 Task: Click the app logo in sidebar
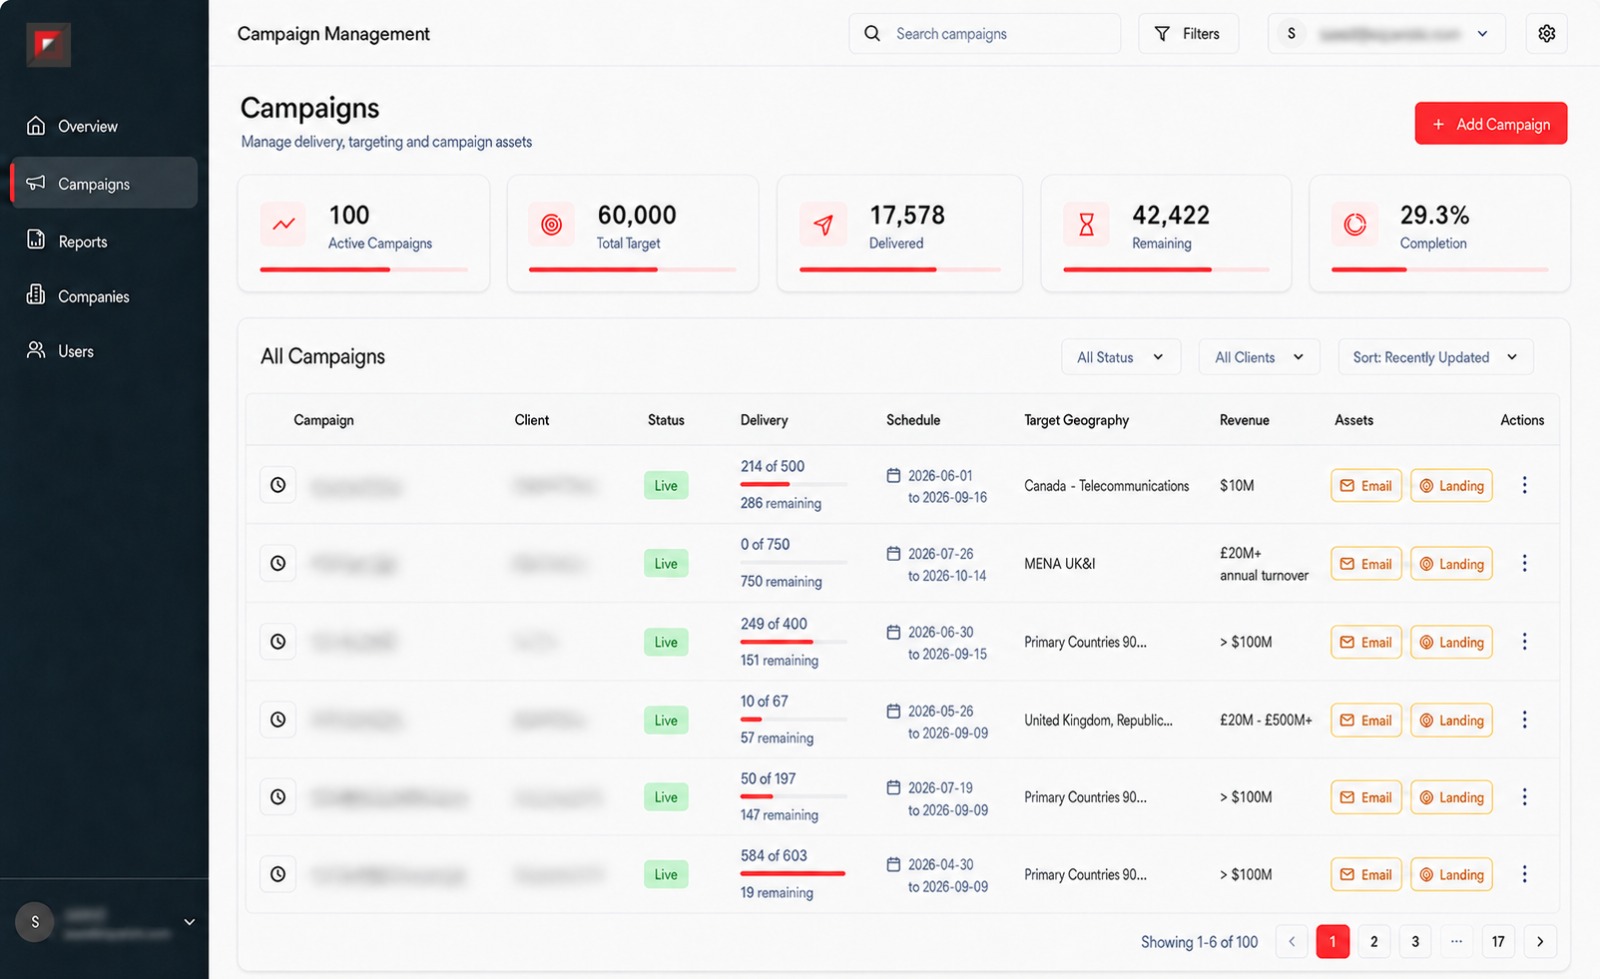pos(48,45)
